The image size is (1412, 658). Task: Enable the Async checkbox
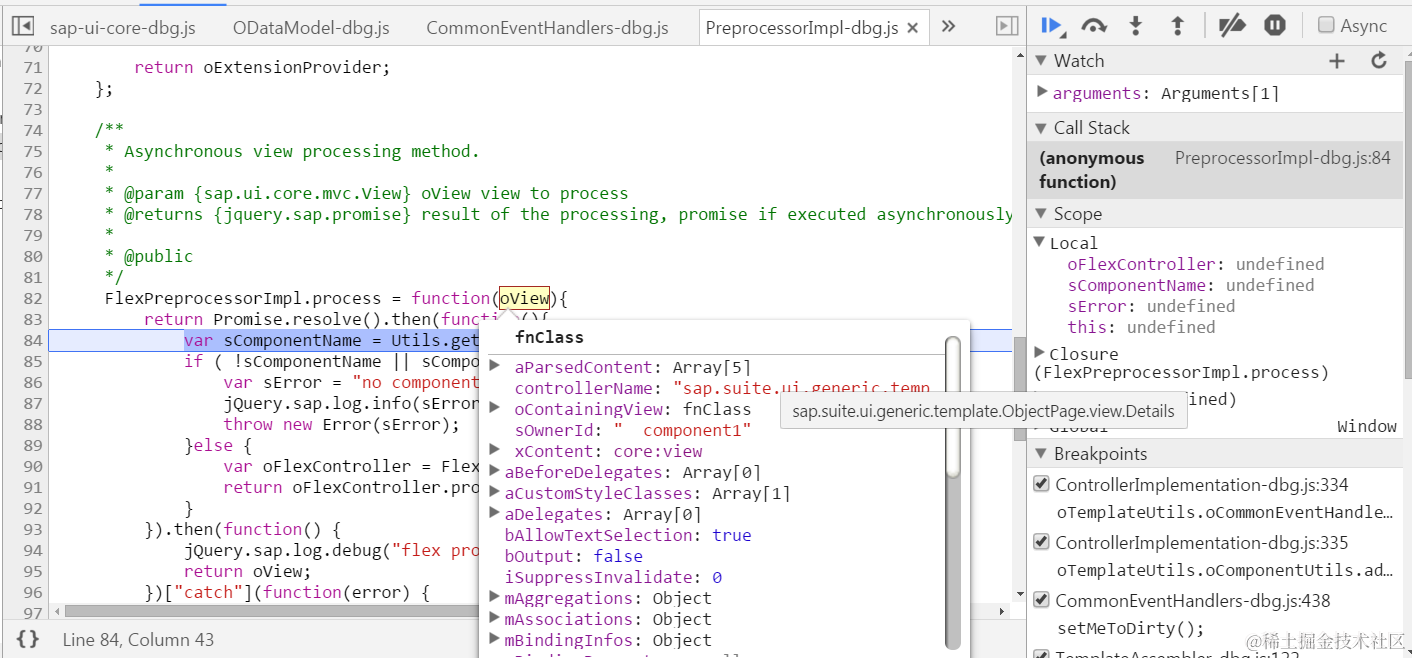click(1326, 26)
